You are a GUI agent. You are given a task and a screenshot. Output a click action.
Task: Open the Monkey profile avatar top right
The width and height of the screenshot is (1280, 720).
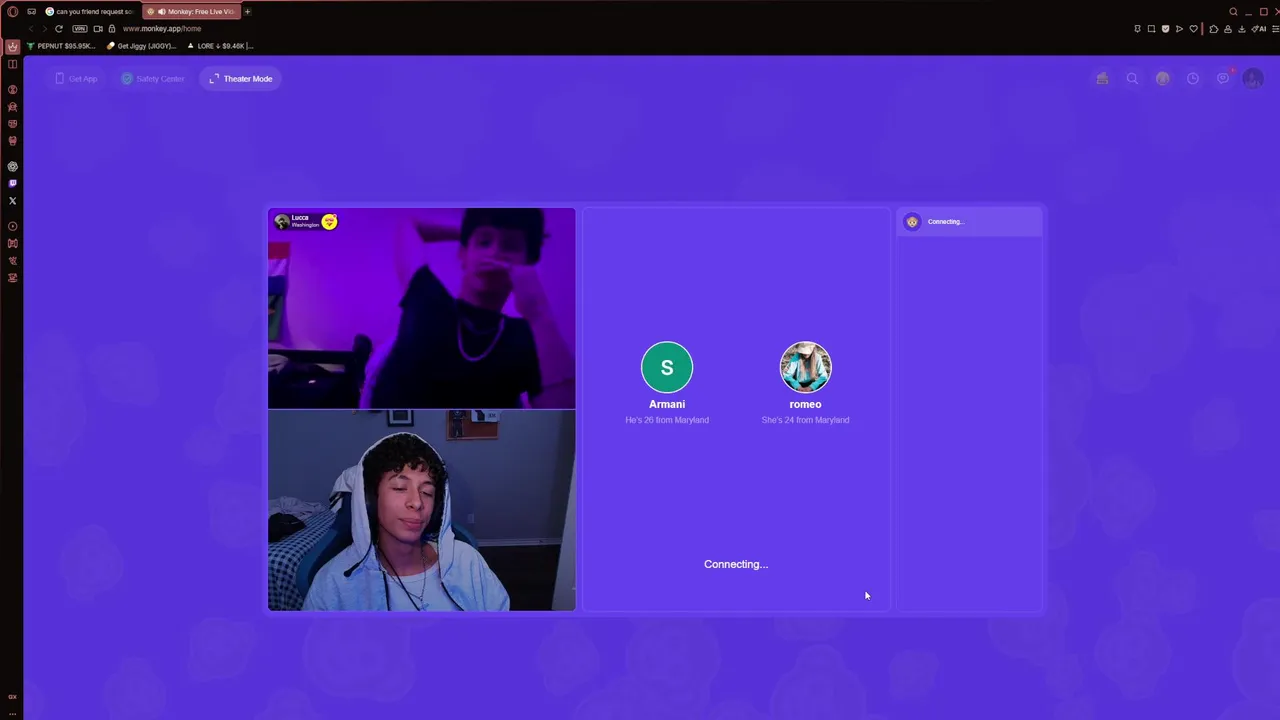point(1252,78)
